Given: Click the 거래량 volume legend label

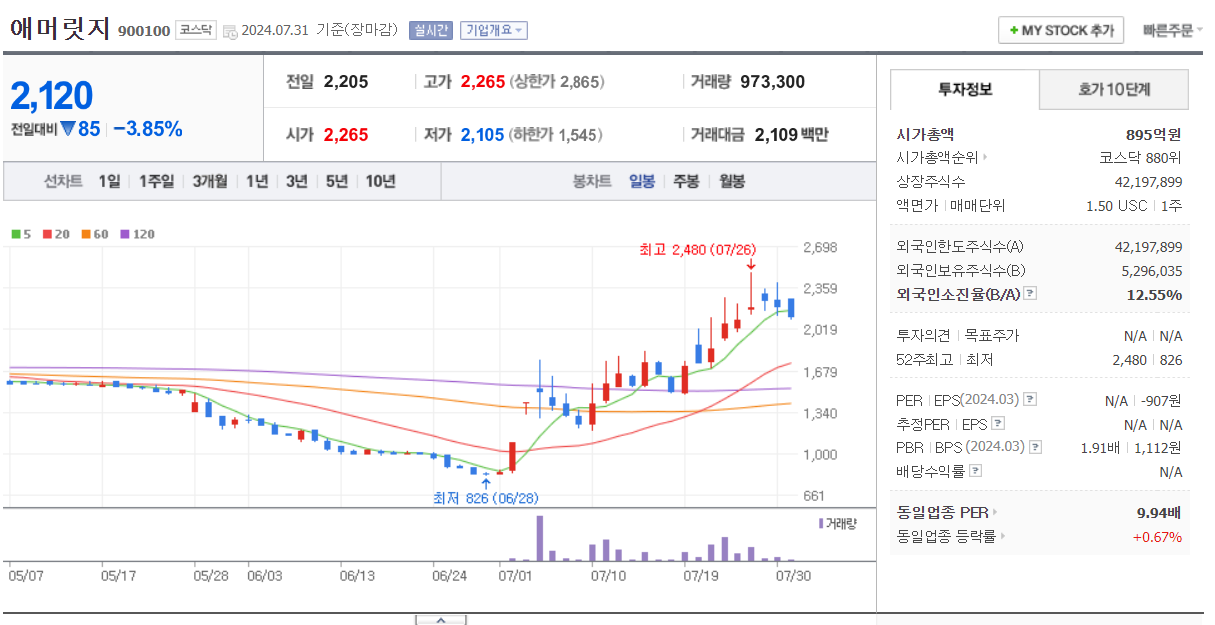Looking at the screenshot, I should [x=838, y=523].
